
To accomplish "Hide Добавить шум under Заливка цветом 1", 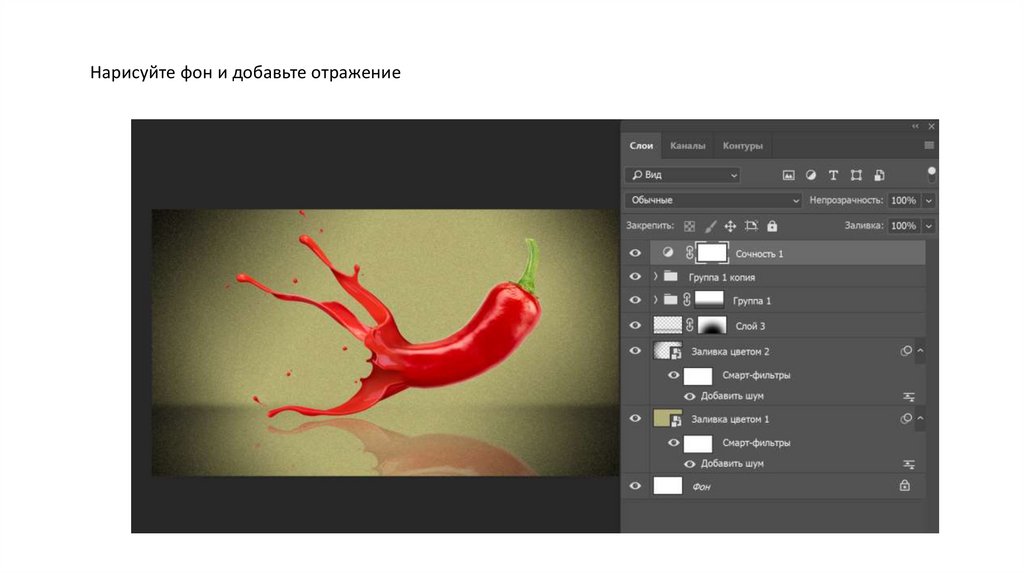I will pos(690,464).
